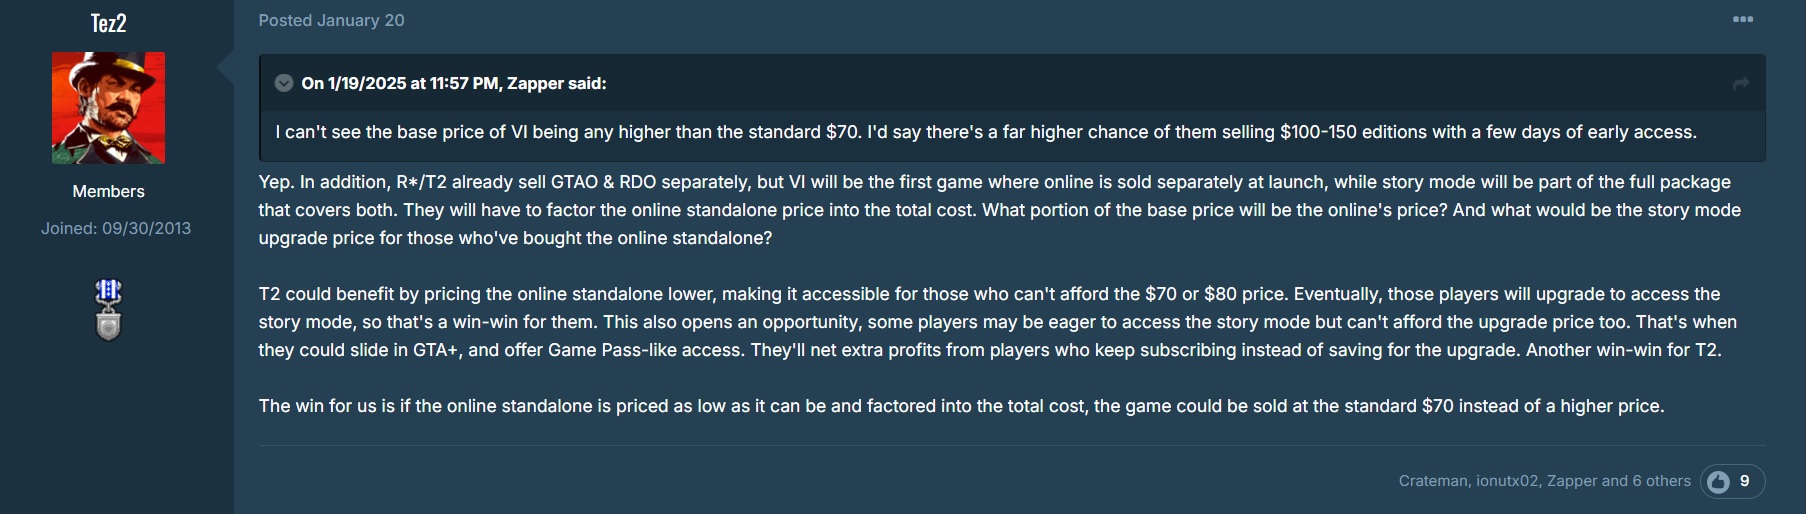Click the final paragraph starting 'The win for us'
Viewport: 1806px width, 514px height.
(962, 406)
